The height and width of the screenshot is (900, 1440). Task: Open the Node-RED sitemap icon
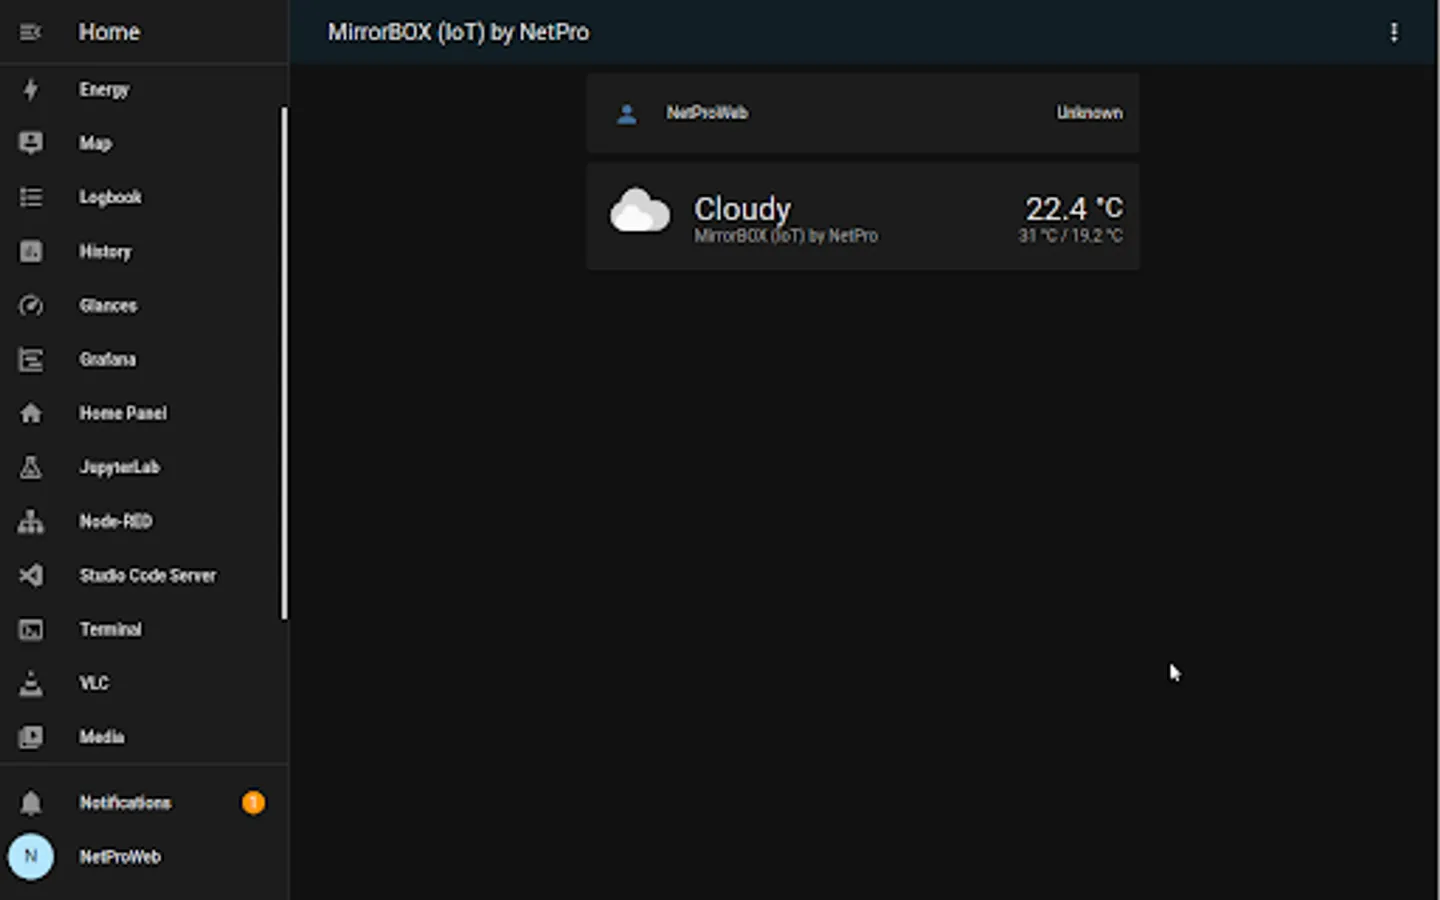click(x=31, y=521)
